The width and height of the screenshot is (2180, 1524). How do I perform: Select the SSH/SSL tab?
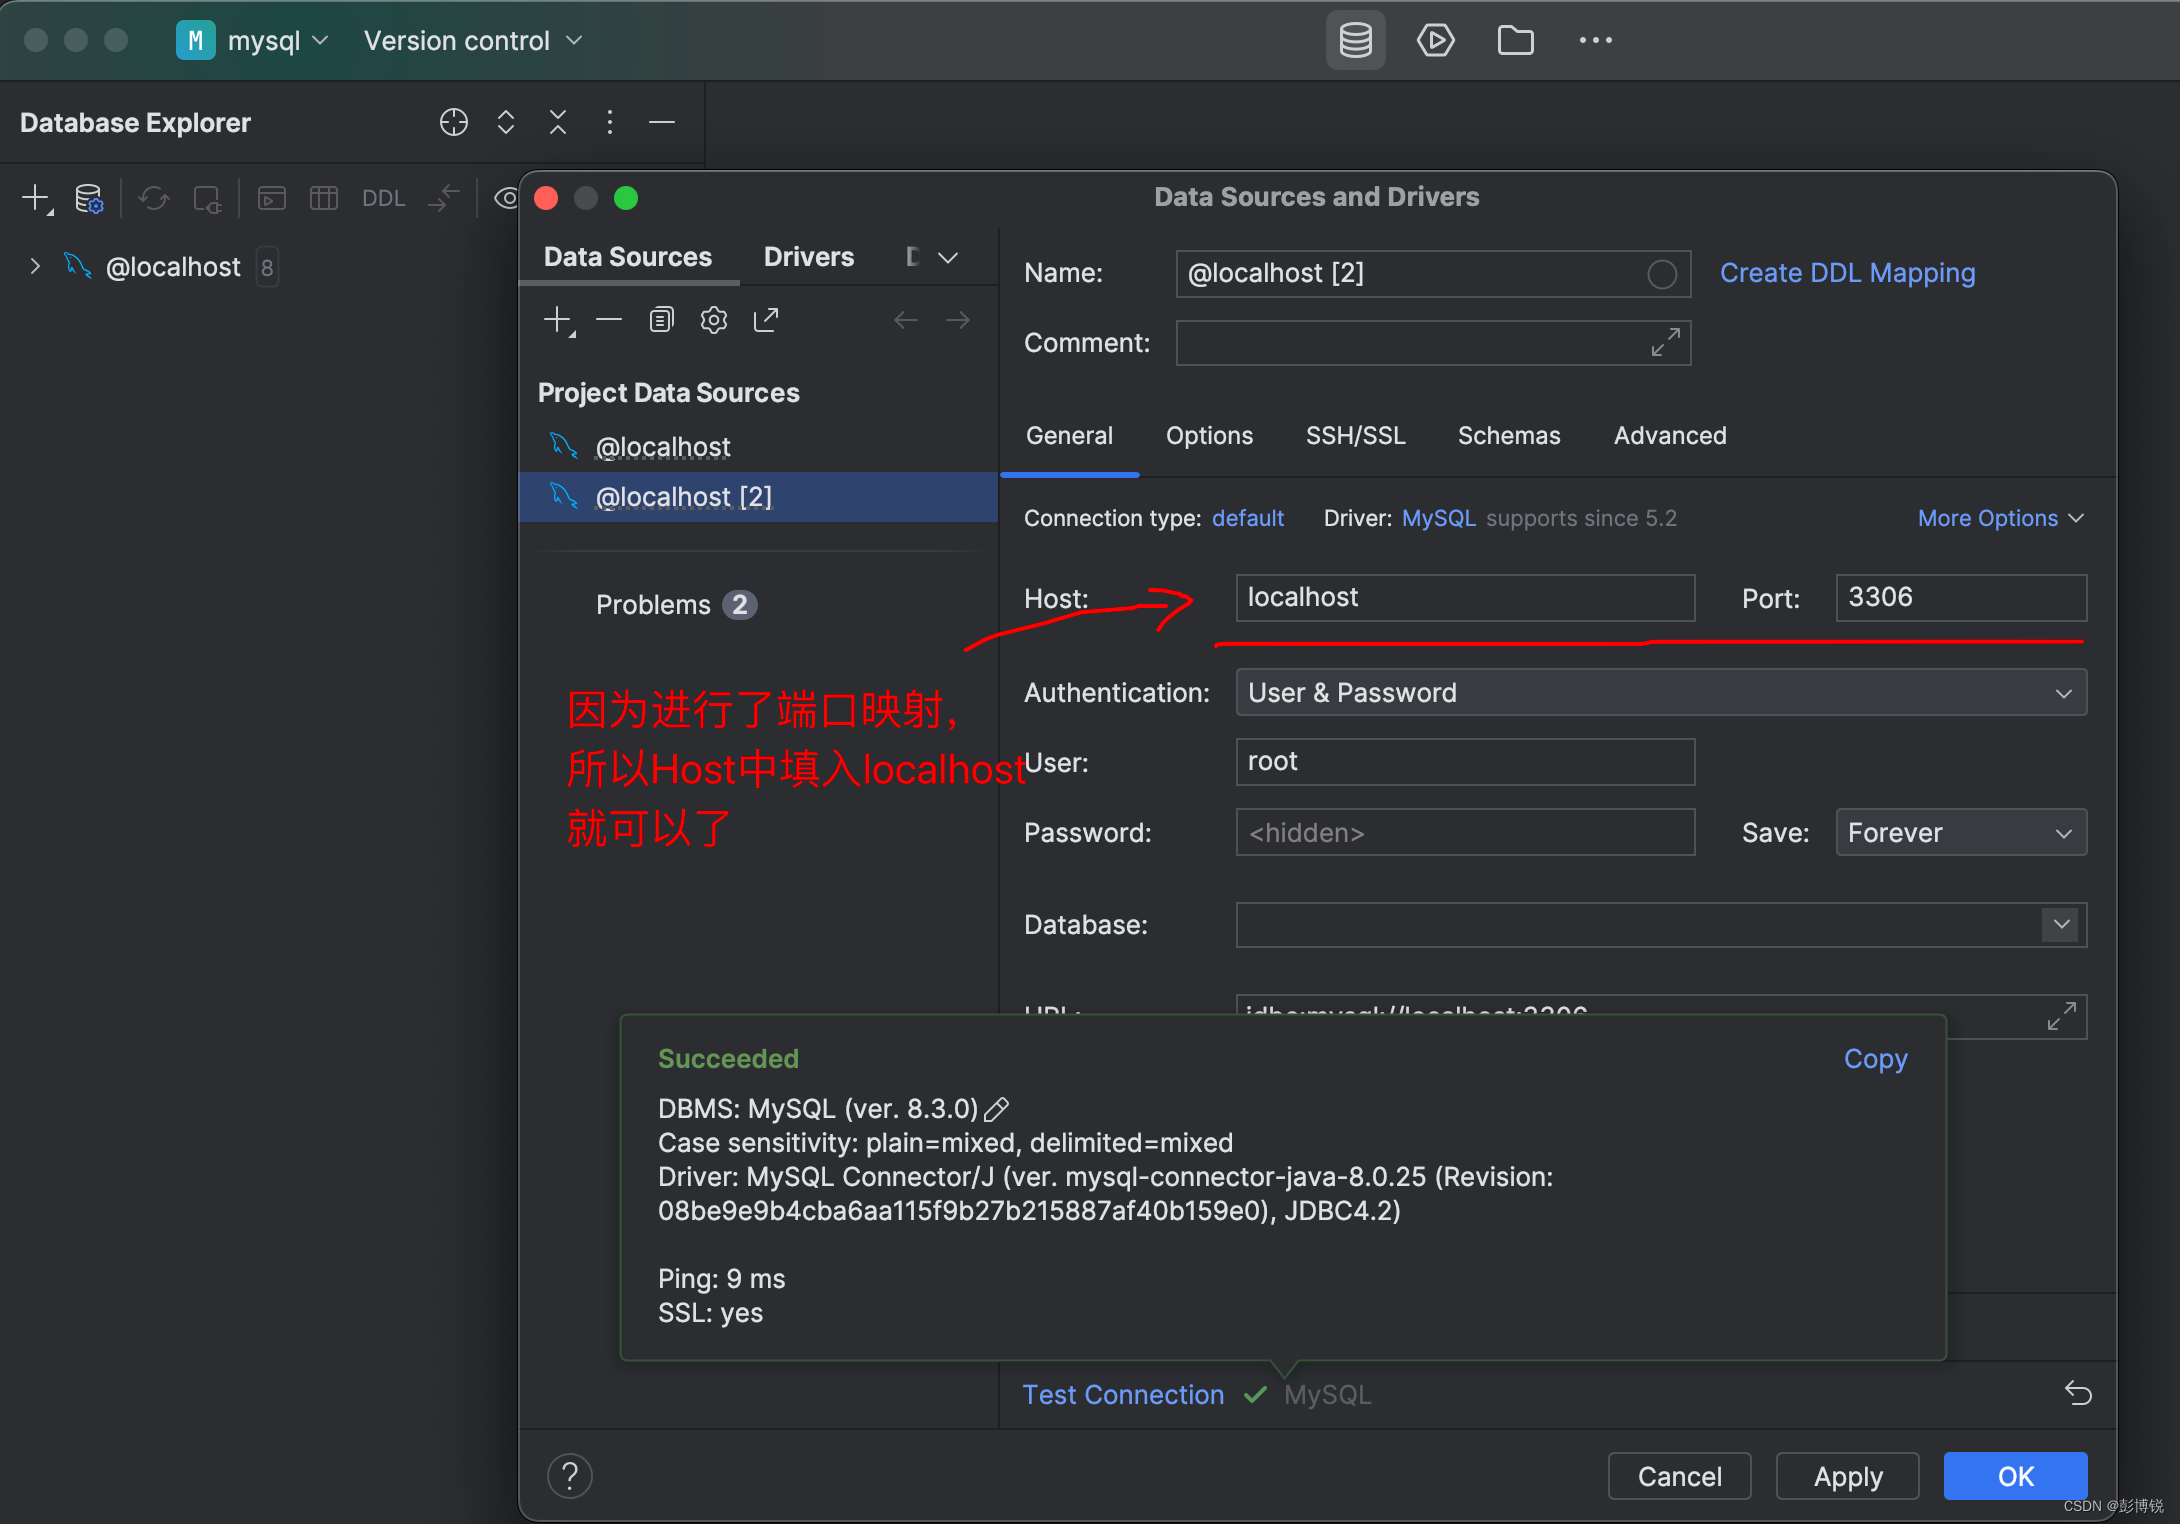(x=1355, y=436)
